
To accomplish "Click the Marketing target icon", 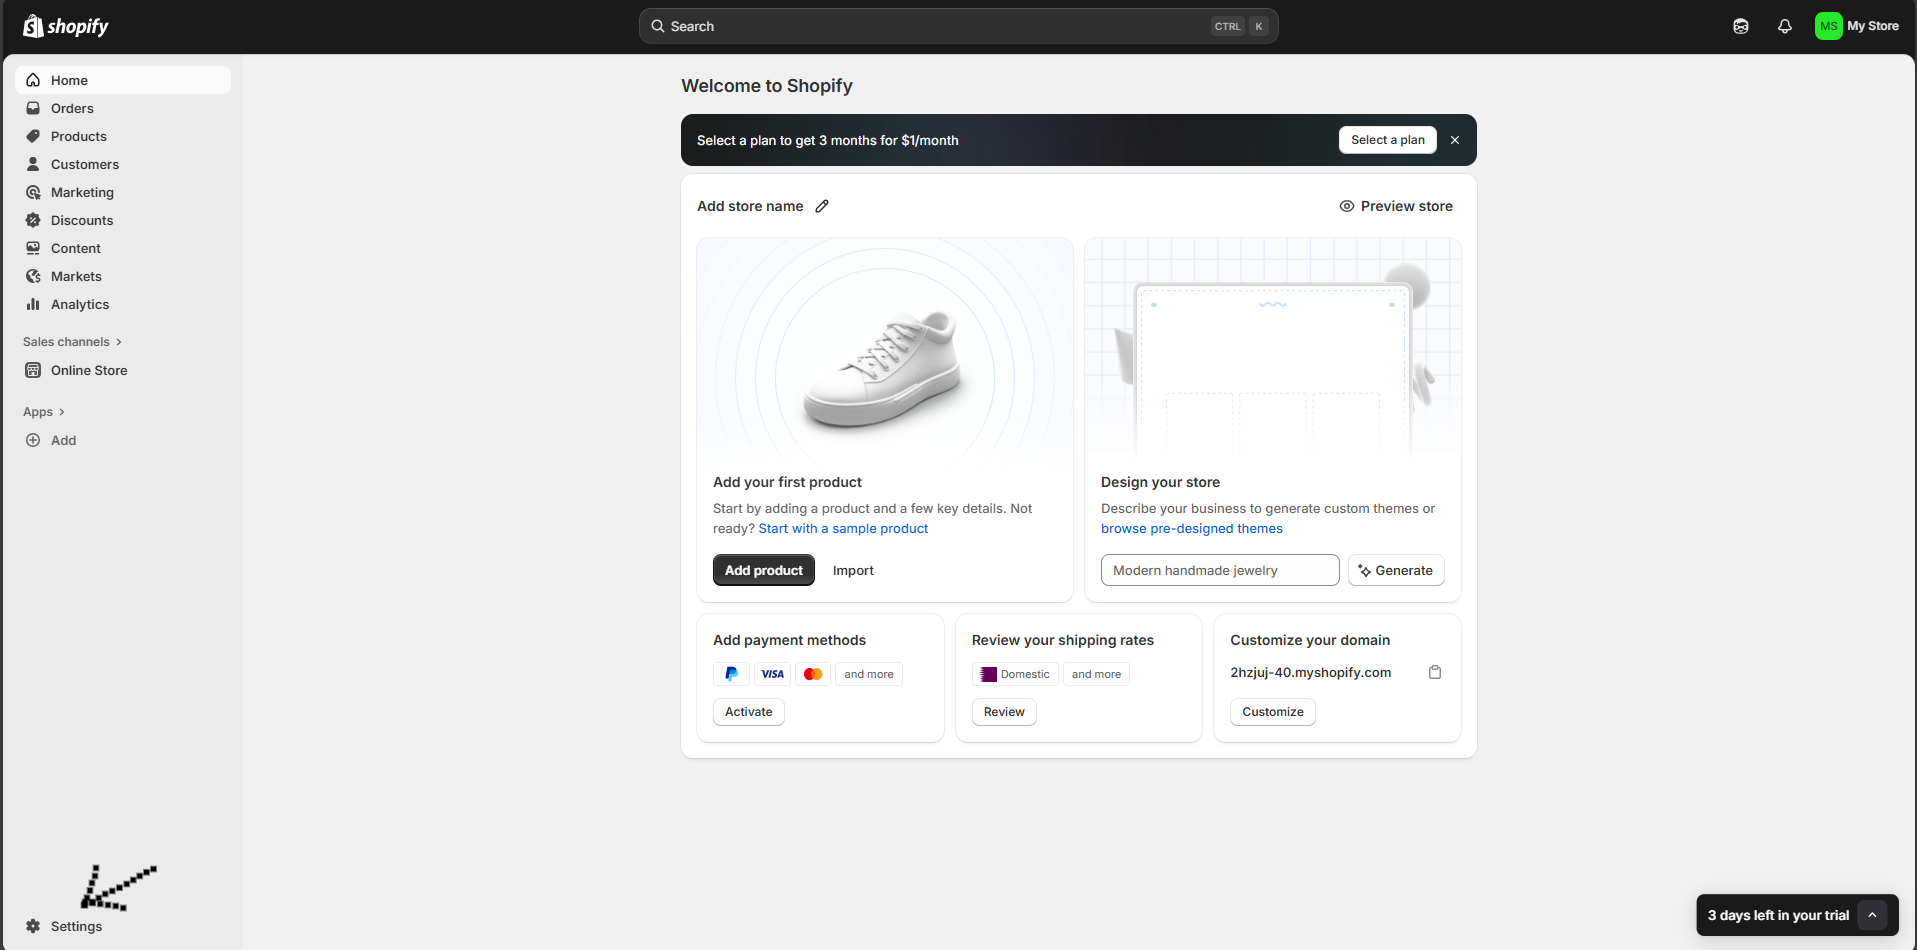I will (x=33, y=192).
